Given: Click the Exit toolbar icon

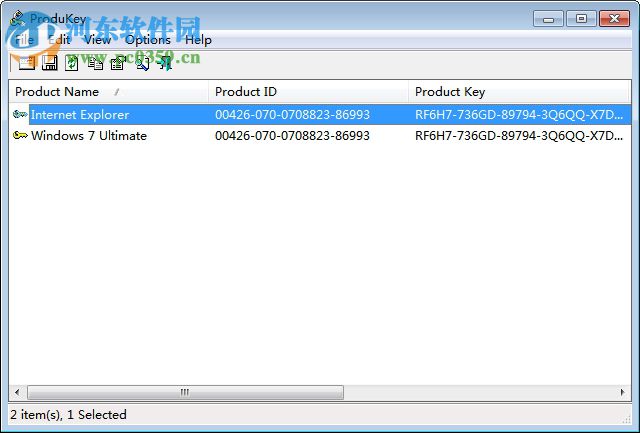Looking at the screenshot, I should 165,63.
